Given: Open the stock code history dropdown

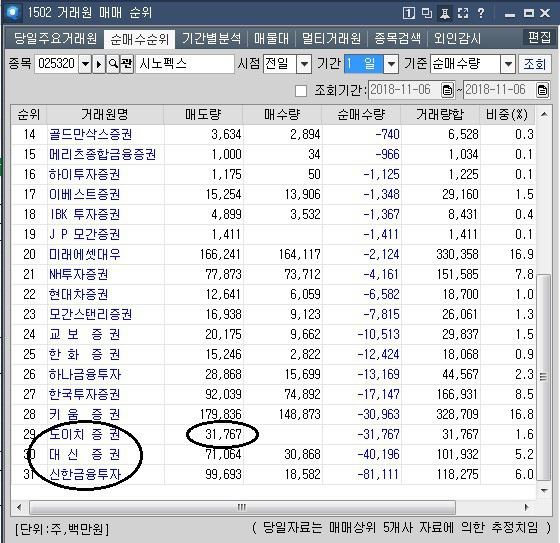Looking at the screenshot, I should (x=85, y=64).
